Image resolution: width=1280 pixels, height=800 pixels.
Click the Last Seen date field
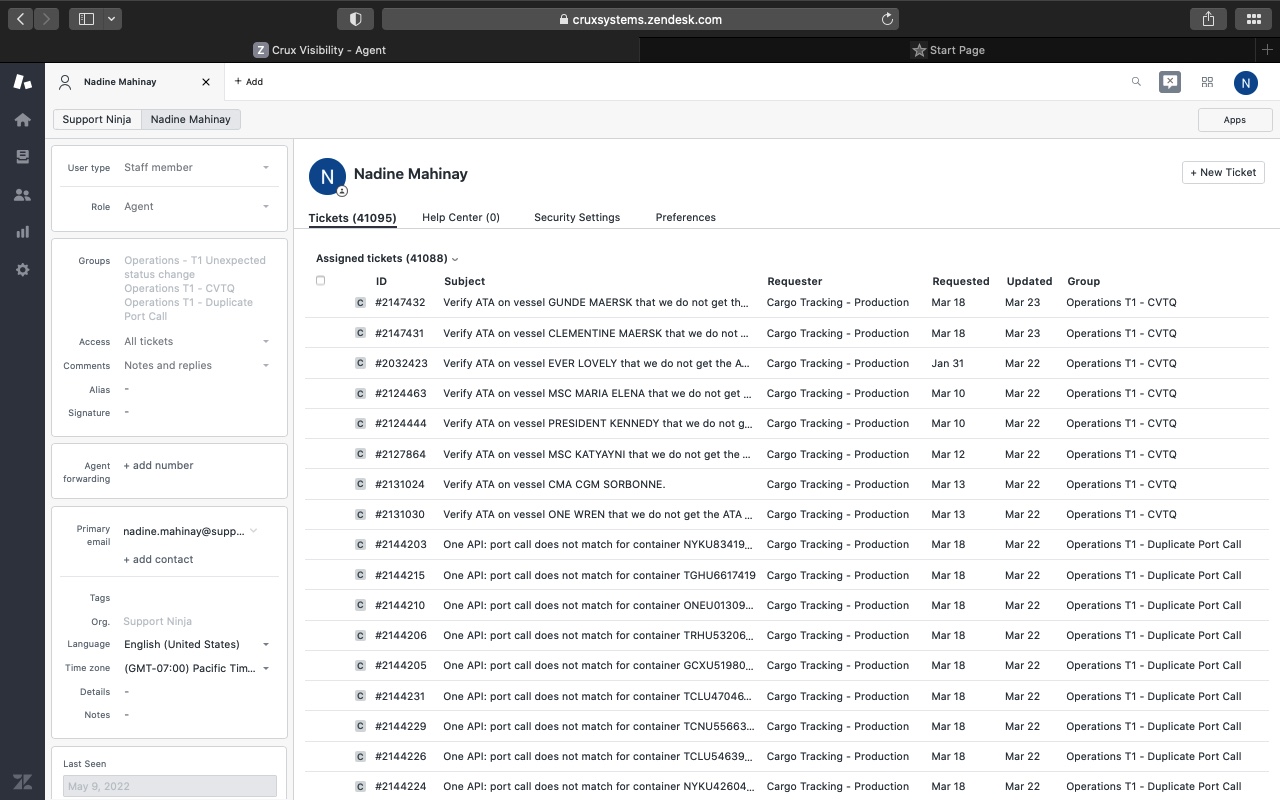[170, 787]
